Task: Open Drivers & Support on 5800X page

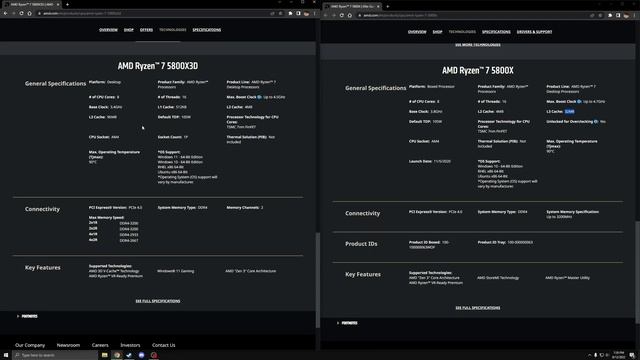Action: point(534,32)
